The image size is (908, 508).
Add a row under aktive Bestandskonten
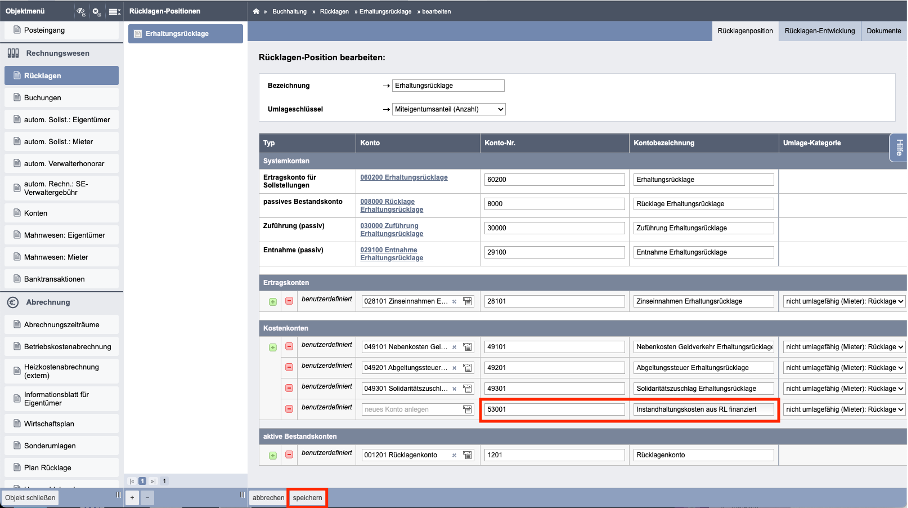273,455
